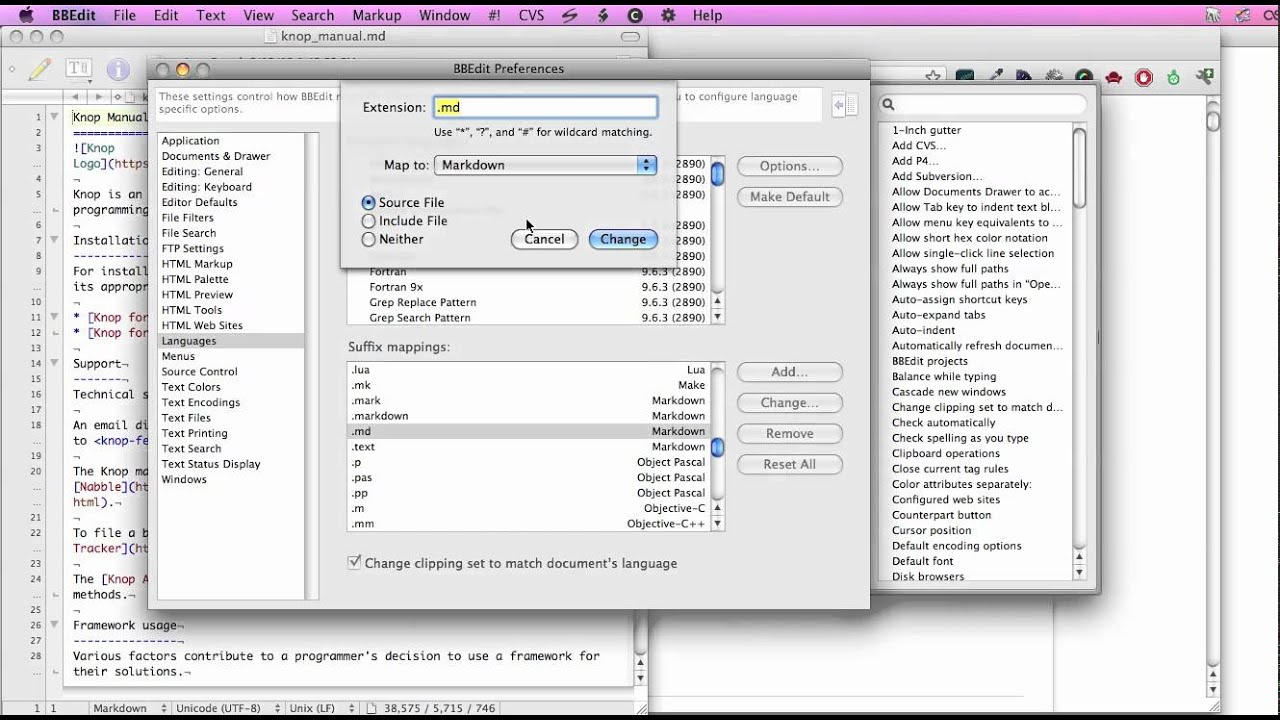The image size is (1280, 720).
Task: Open the Edit menu
Action: click(x=166, y=15)
